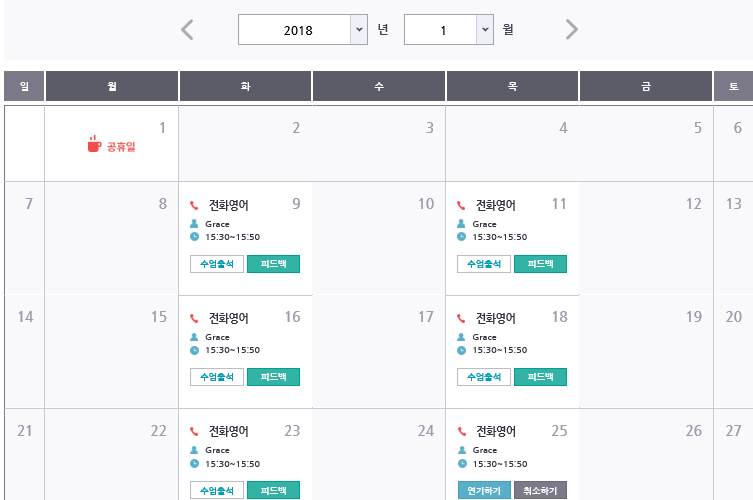Viewport: 753px width, 500px height.
Task: Click teacher person icon on the 11th
Action: [x=461, y=224]
